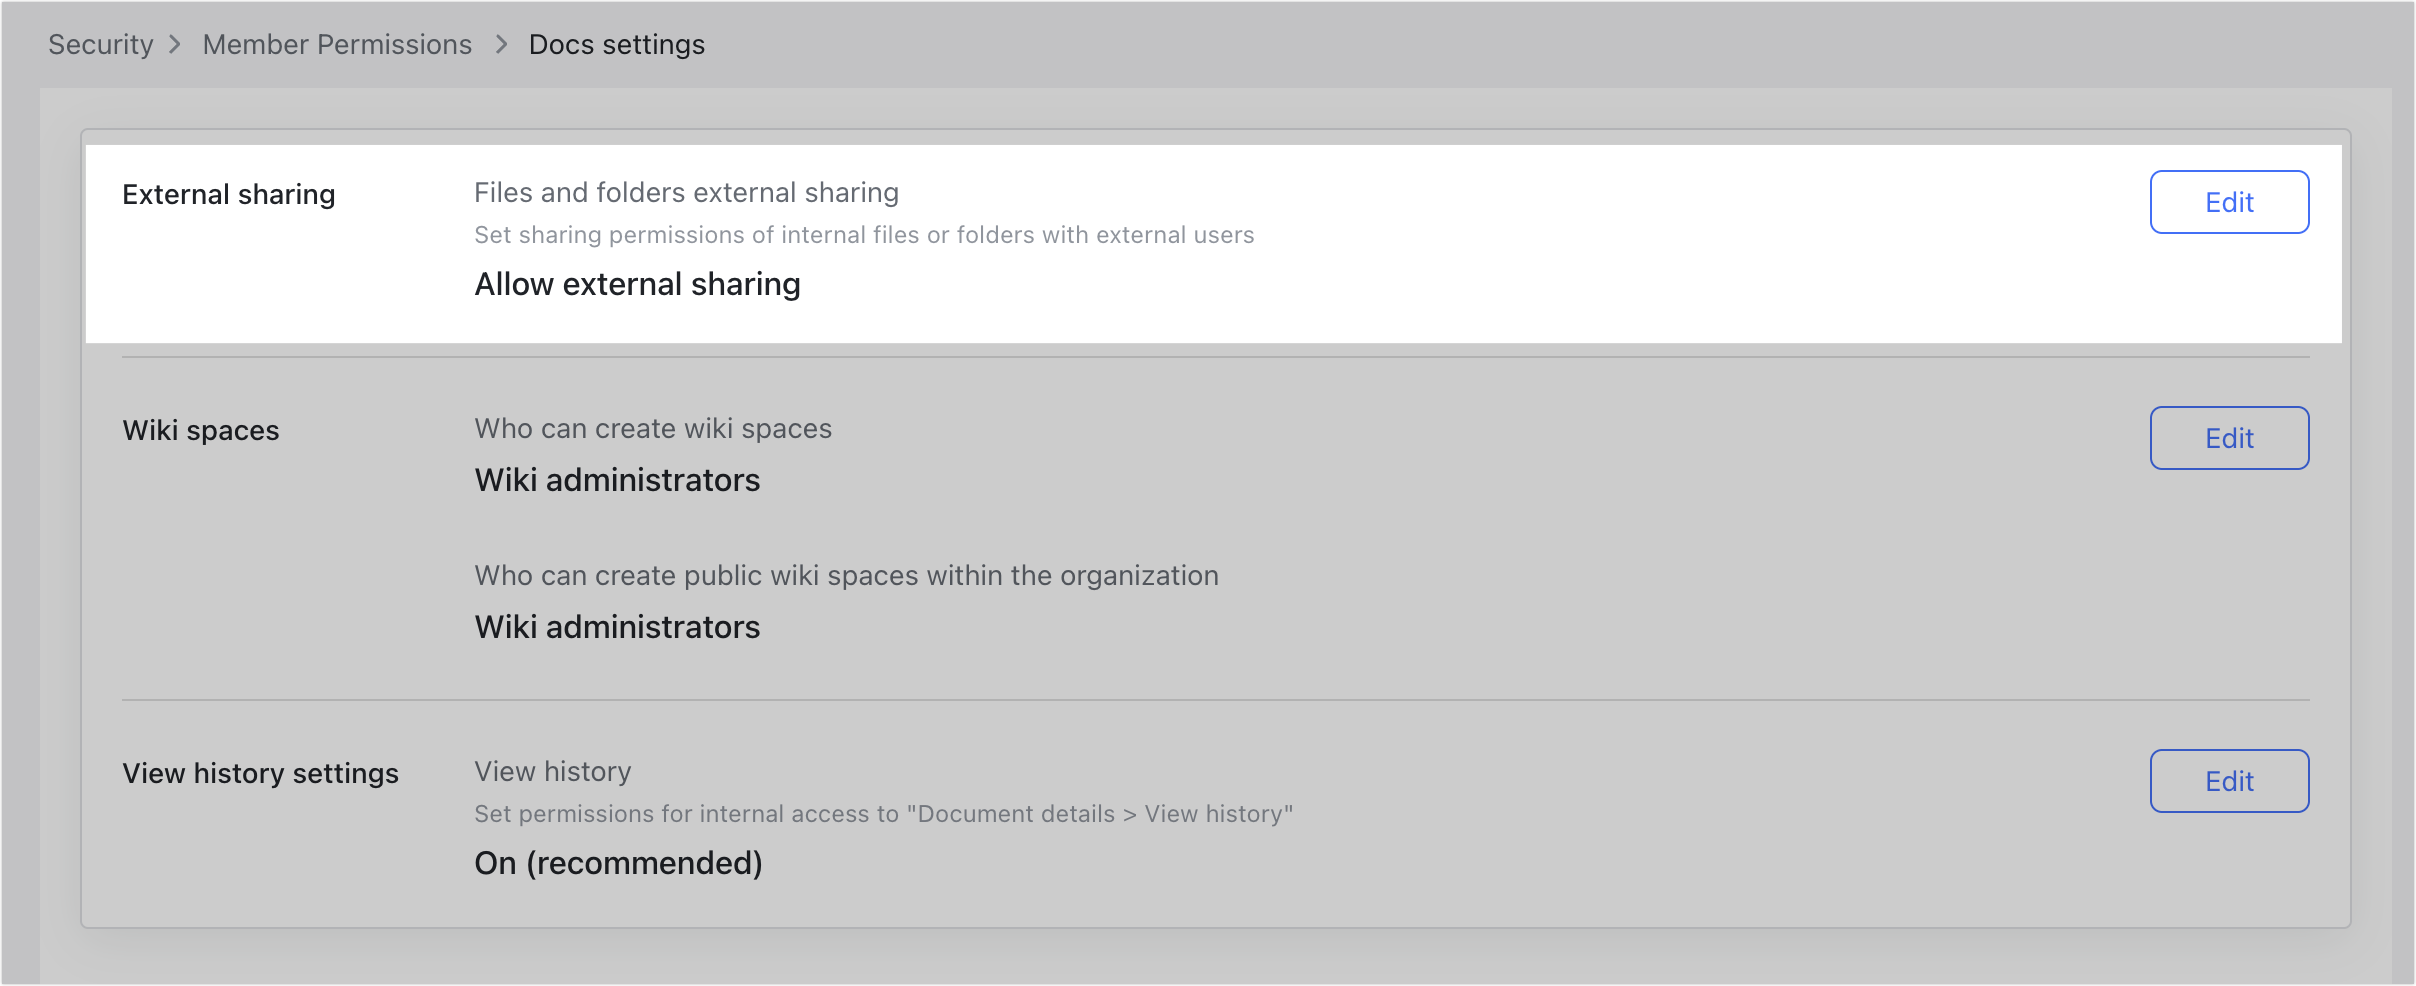Viewport: 2416px width, 986px height.
Task: Click the Edit button for Wiki spaces
Action: click(2228, 438)
